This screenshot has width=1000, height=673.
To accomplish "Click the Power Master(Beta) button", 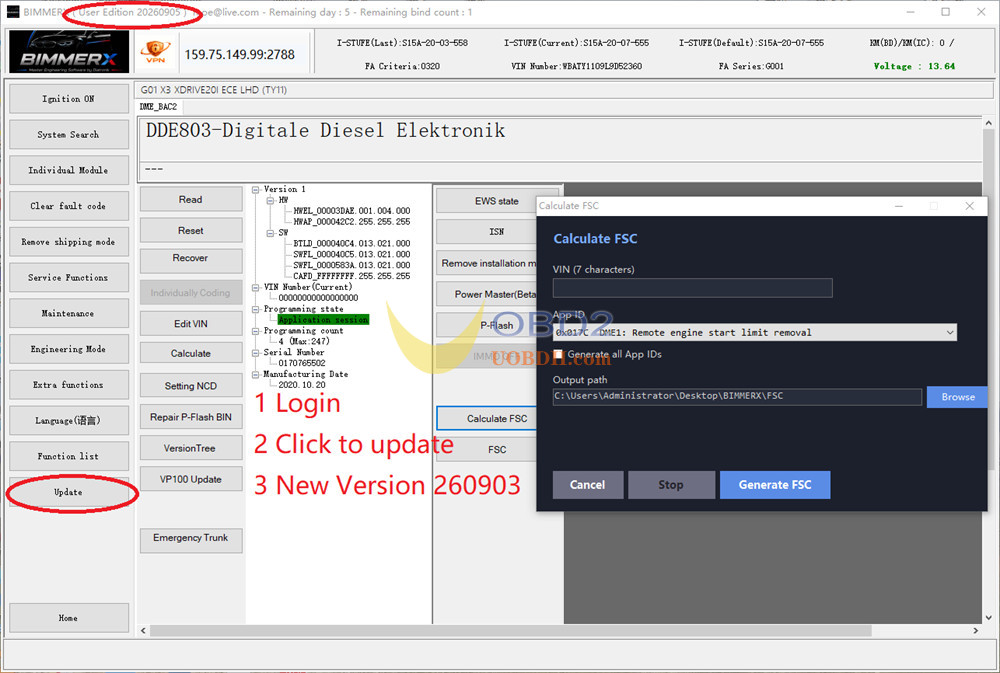I will click(487, 294).
